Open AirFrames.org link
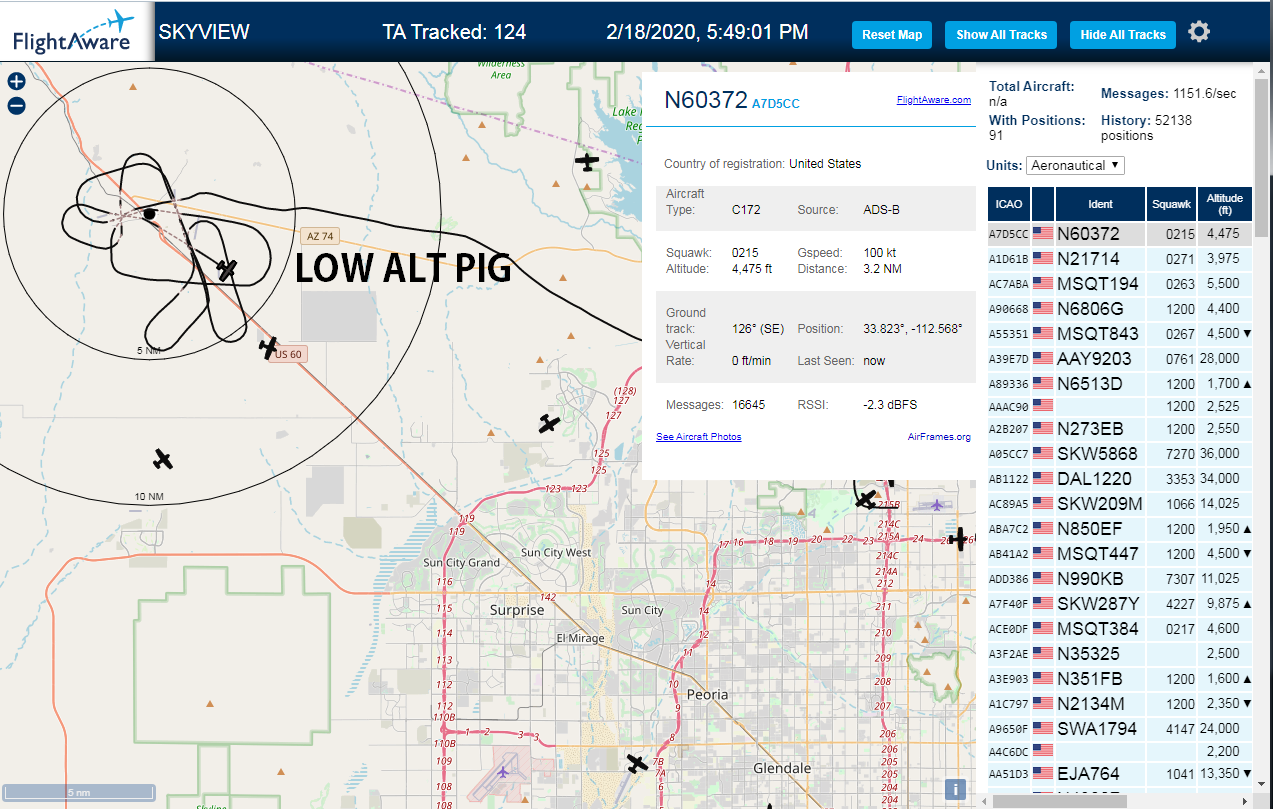The height and width of the screenshot is (809, 1273). tap(939, 437)
